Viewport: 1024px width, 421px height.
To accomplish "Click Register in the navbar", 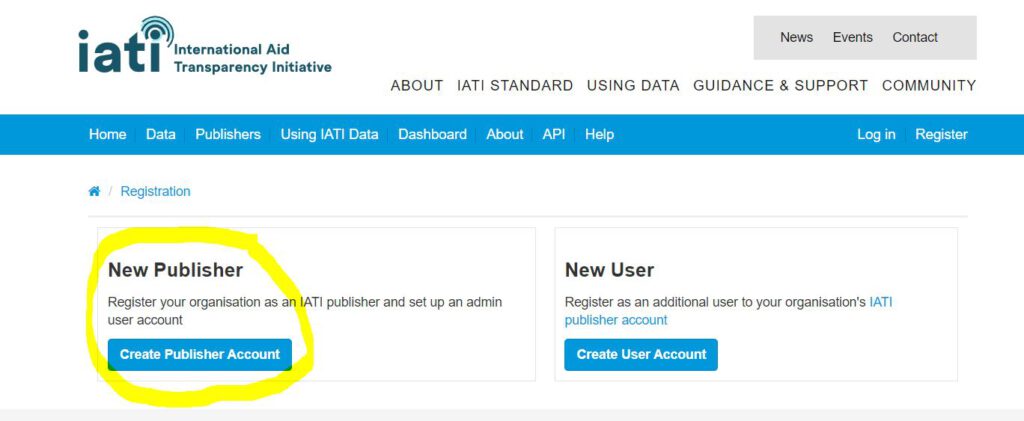I will point(941,134).
